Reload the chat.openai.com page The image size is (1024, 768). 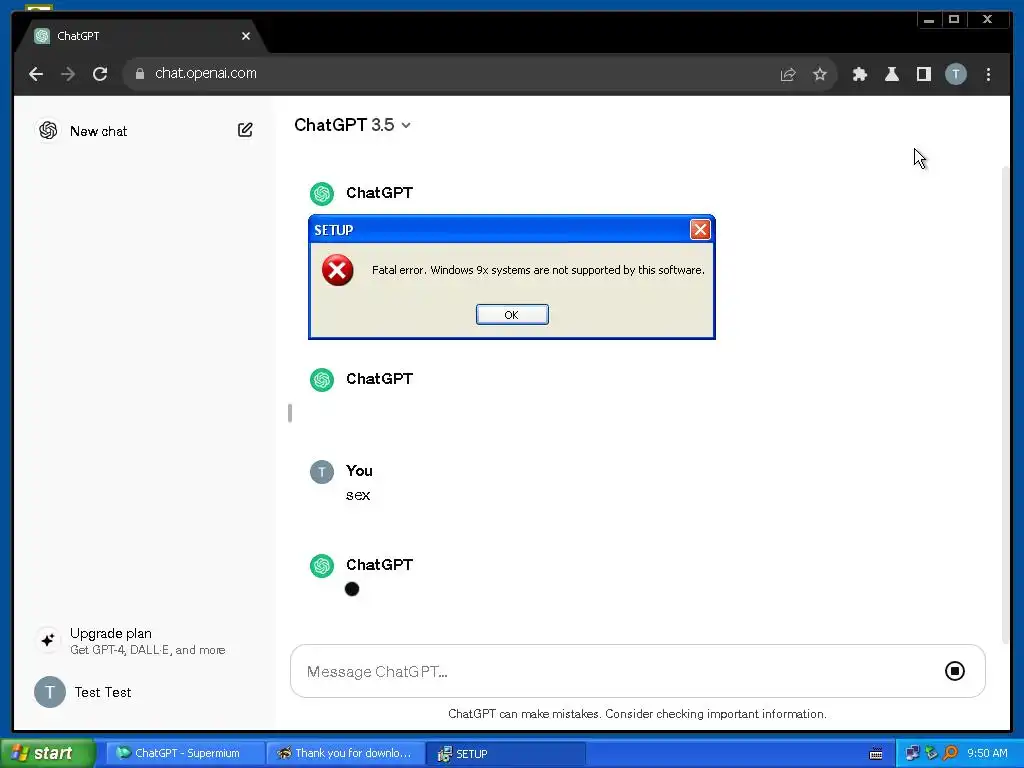point(100,74)
